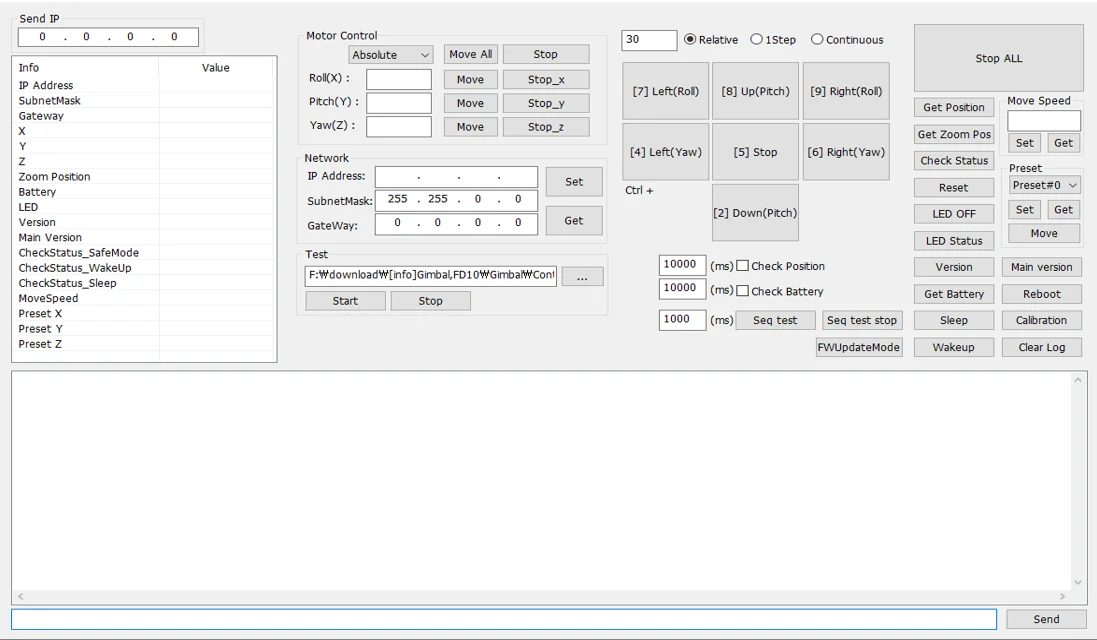Start a Calibration
The height and width of the screenshot is (640, 1097).
pos(1041,320)
